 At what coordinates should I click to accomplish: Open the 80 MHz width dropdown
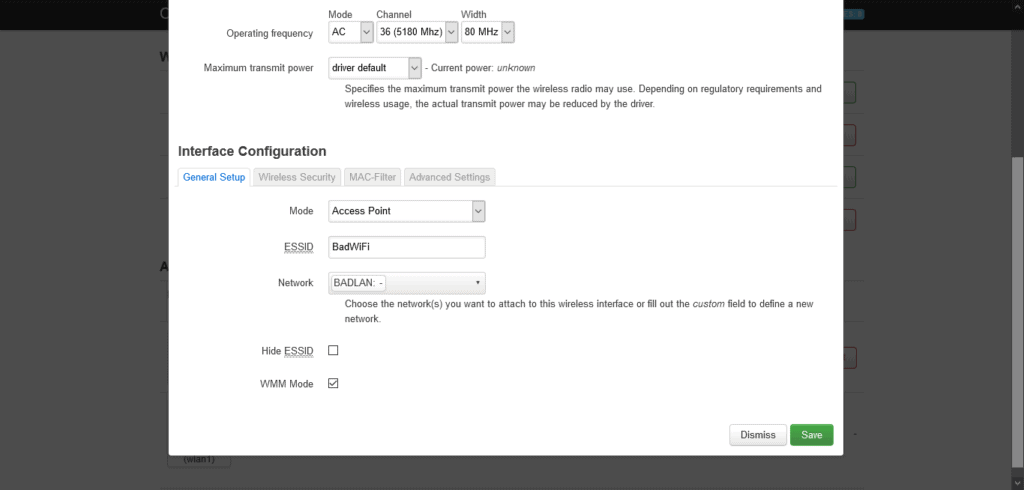487,32
